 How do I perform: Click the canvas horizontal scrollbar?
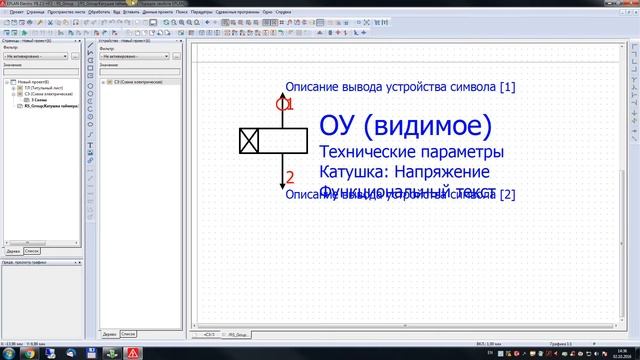tap(405, 326)
